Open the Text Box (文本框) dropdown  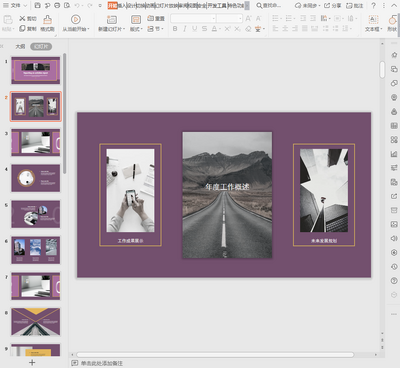tap(373, 29)
